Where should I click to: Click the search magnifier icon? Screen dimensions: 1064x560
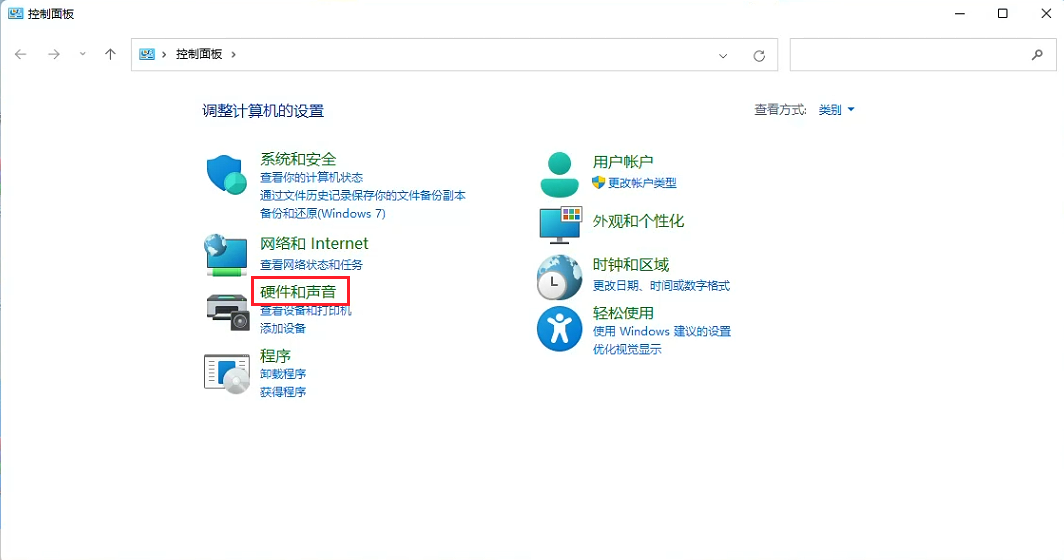point(1037,55)
